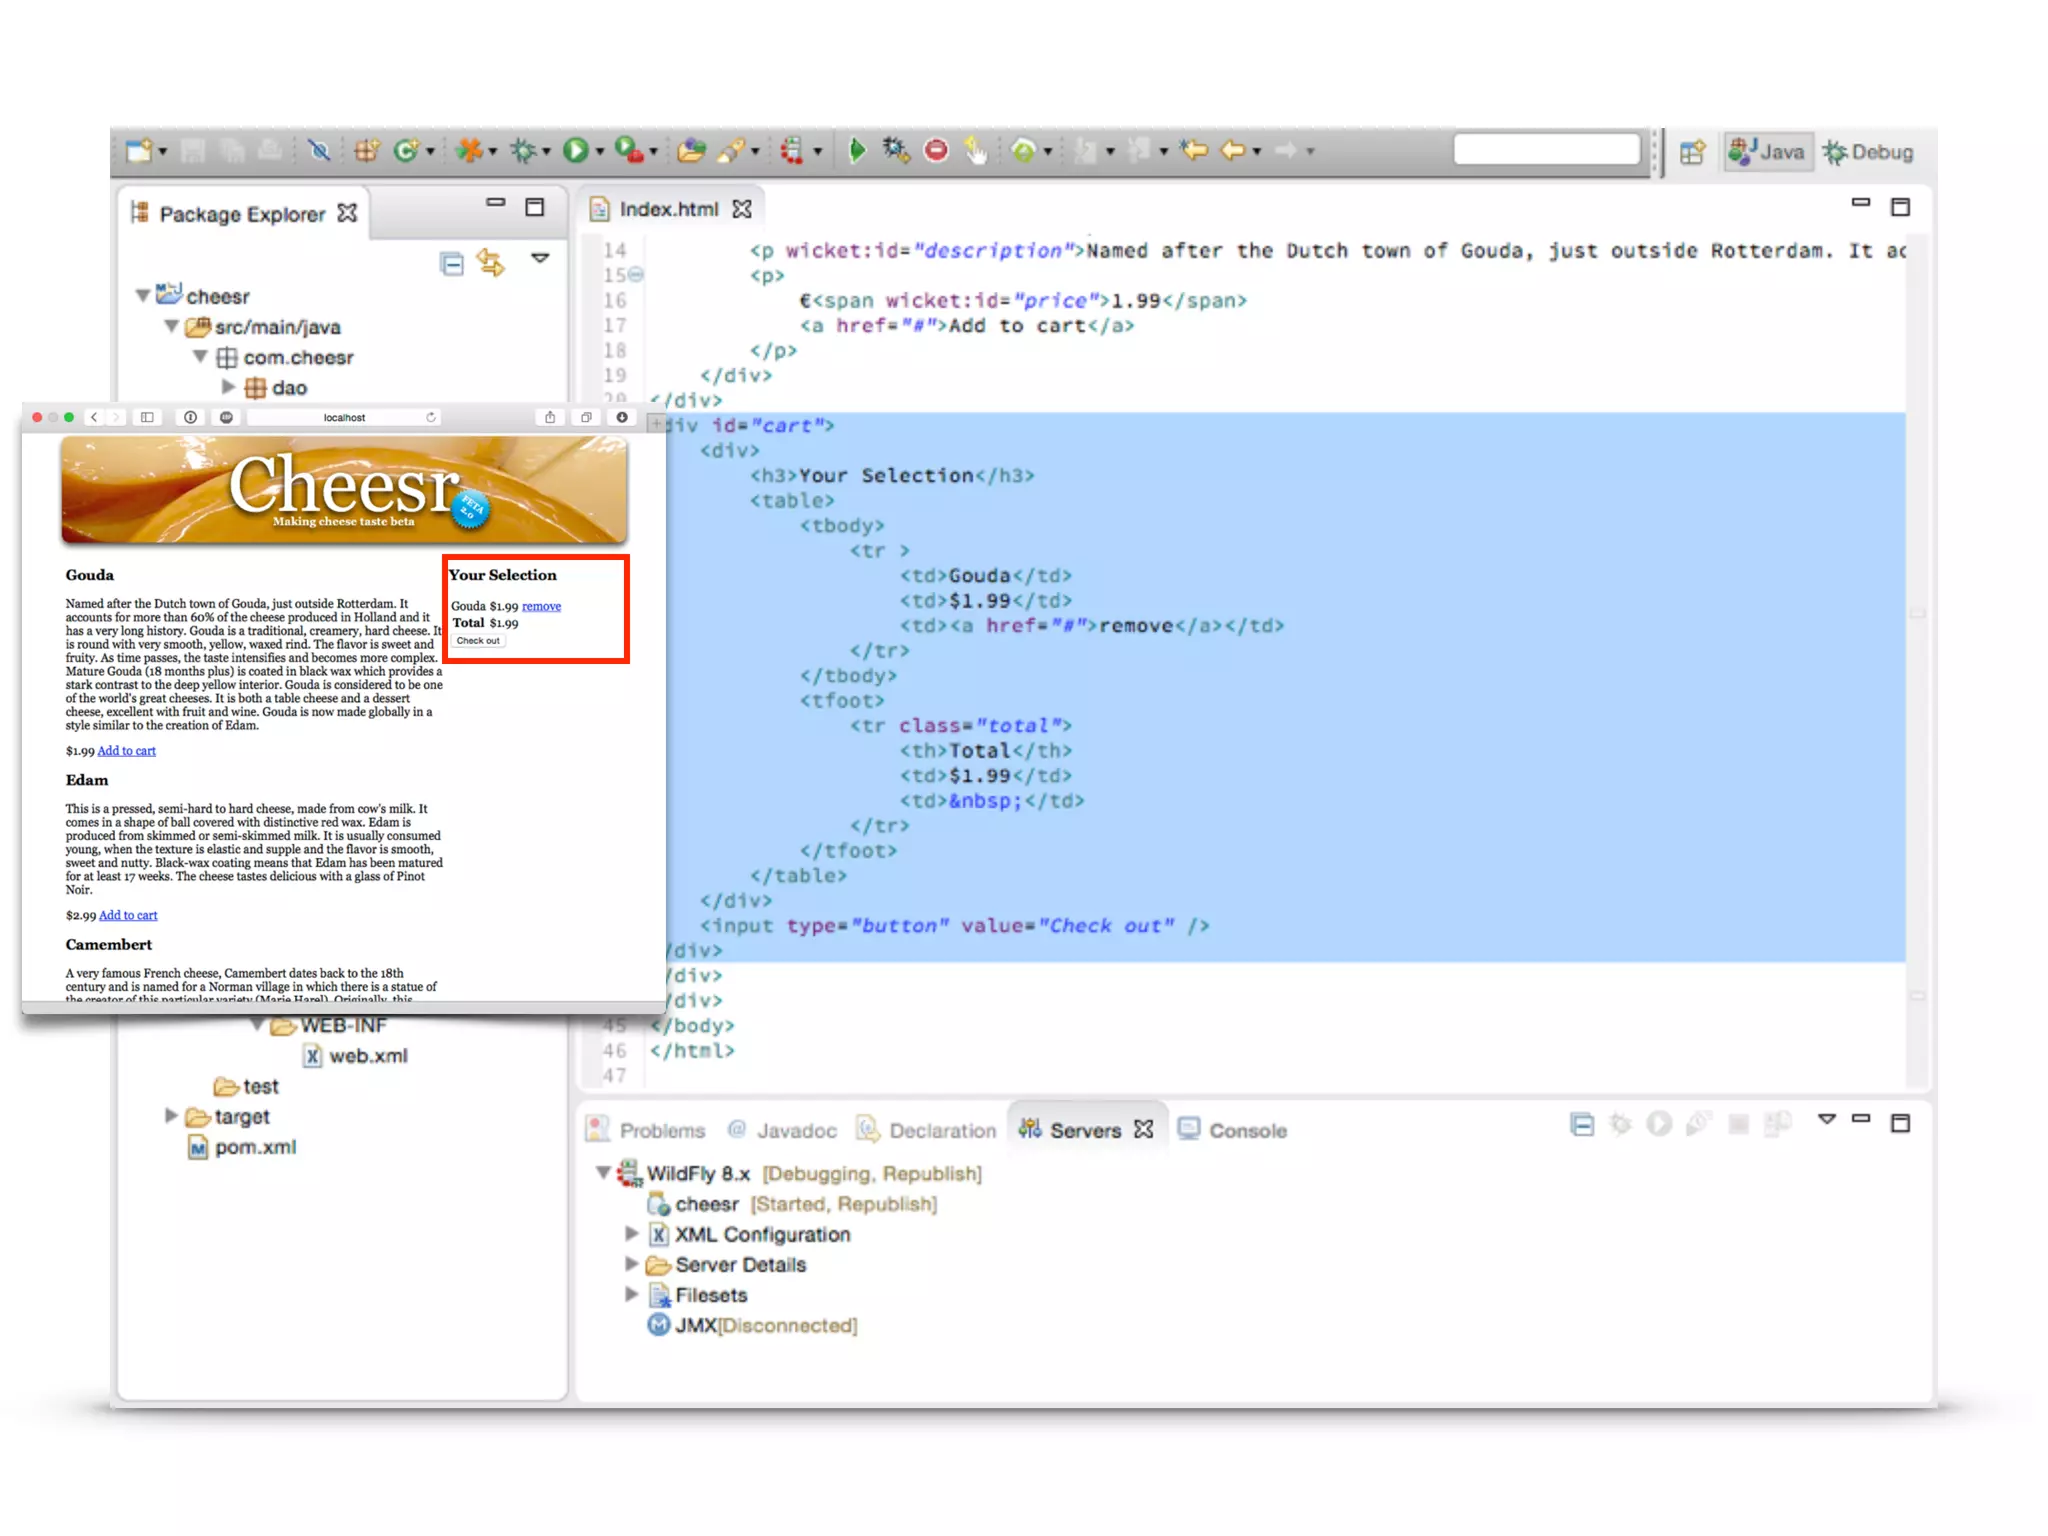This screenshot has height=1536, width=2048.
Task: Collapse the cheesr project node
Action: (143, 296)
